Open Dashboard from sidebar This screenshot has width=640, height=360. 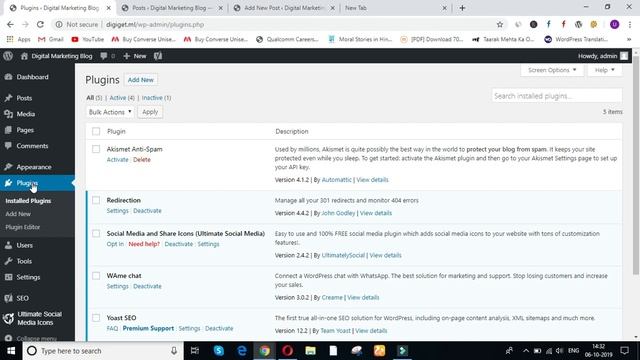tap(32, 77)
